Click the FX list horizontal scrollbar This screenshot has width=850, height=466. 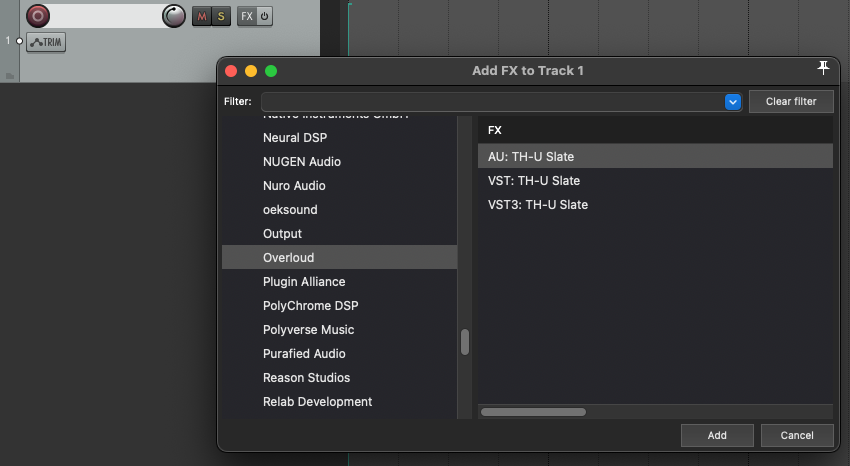533,412
